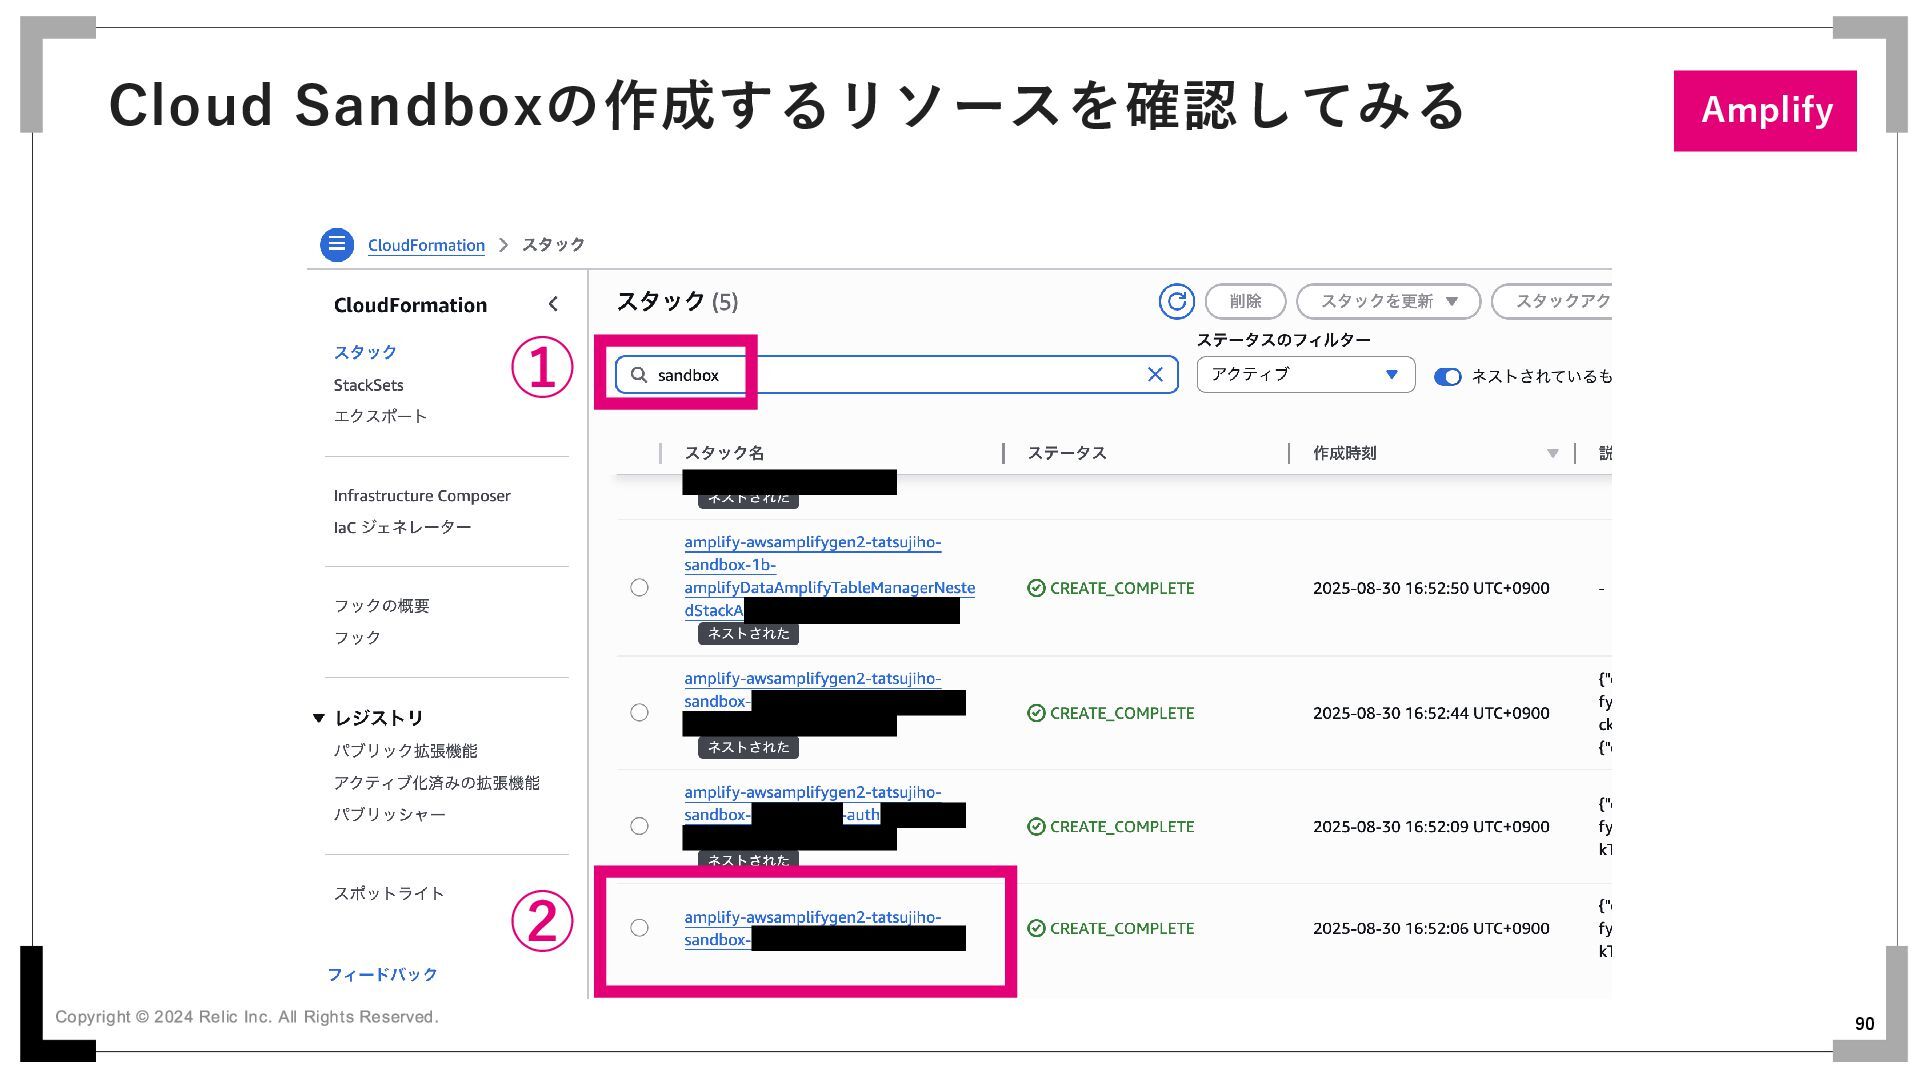Click timestamp 2025-08-30 16:52:44 UTC+0900
This screenshot has height=1080, width=1920.
click(x=1431, y=713)
